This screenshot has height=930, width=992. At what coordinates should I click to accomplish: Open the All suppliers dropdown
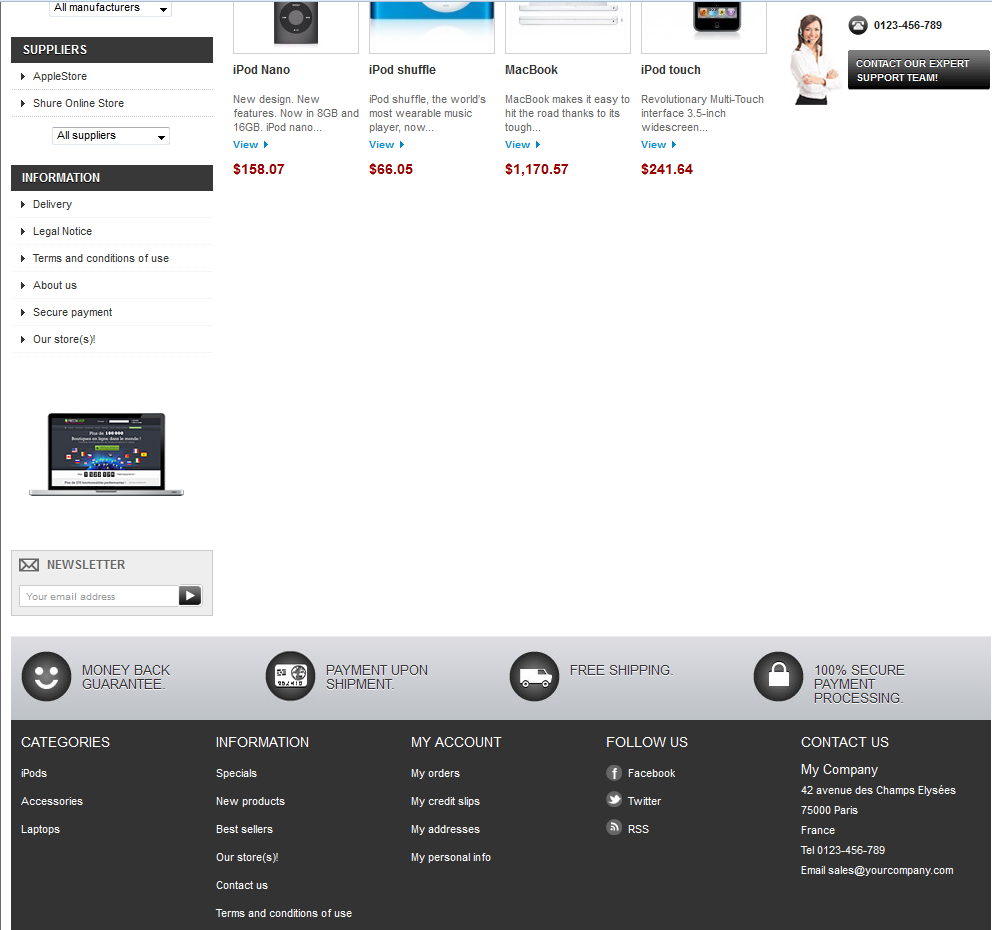pyautogui.click(x=111, y=135)
